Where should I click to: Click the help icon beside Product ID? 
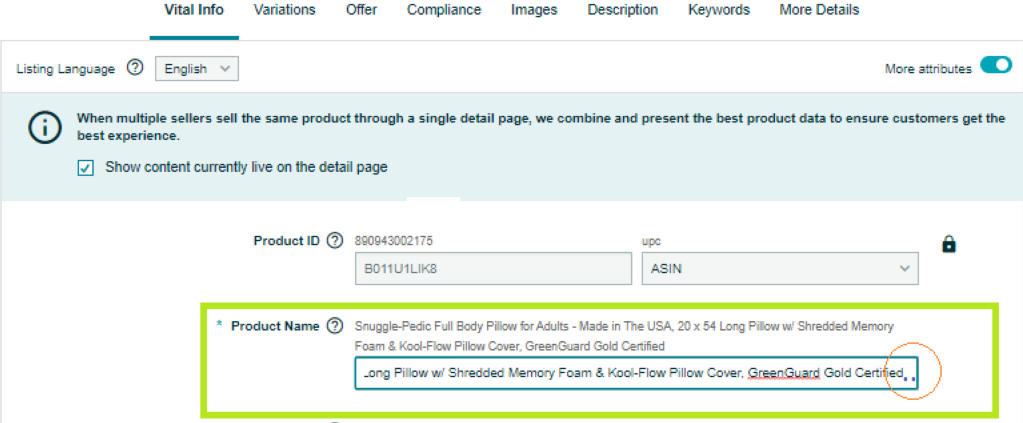point(334,241)
